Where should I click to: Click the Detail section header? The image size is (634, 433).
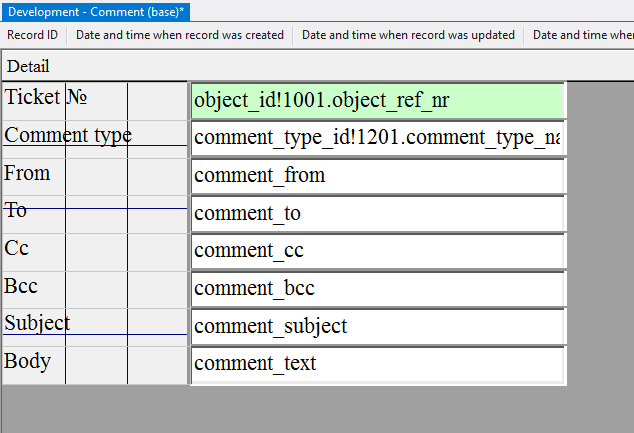[x=28, y=66]
